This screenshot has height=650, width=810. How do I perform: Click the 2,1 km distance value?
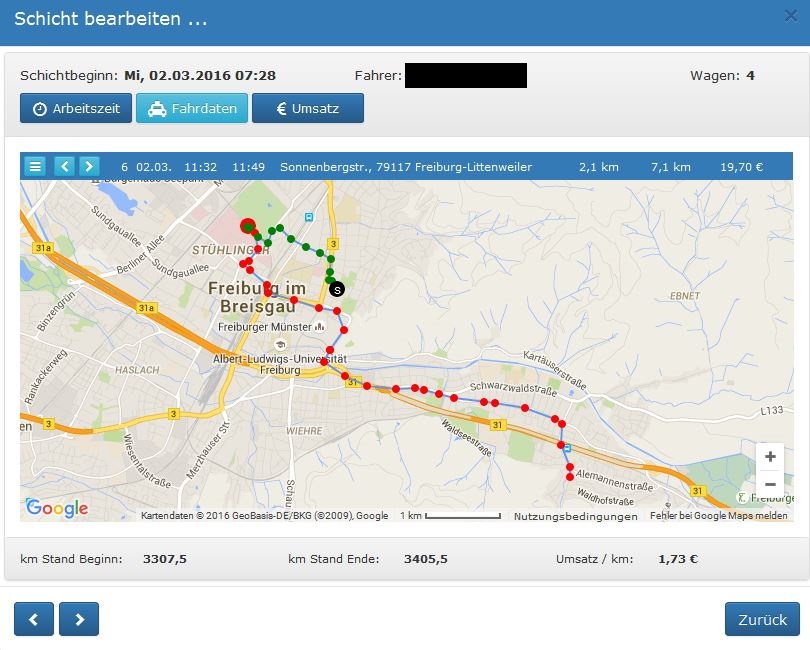tap(599, 167)
